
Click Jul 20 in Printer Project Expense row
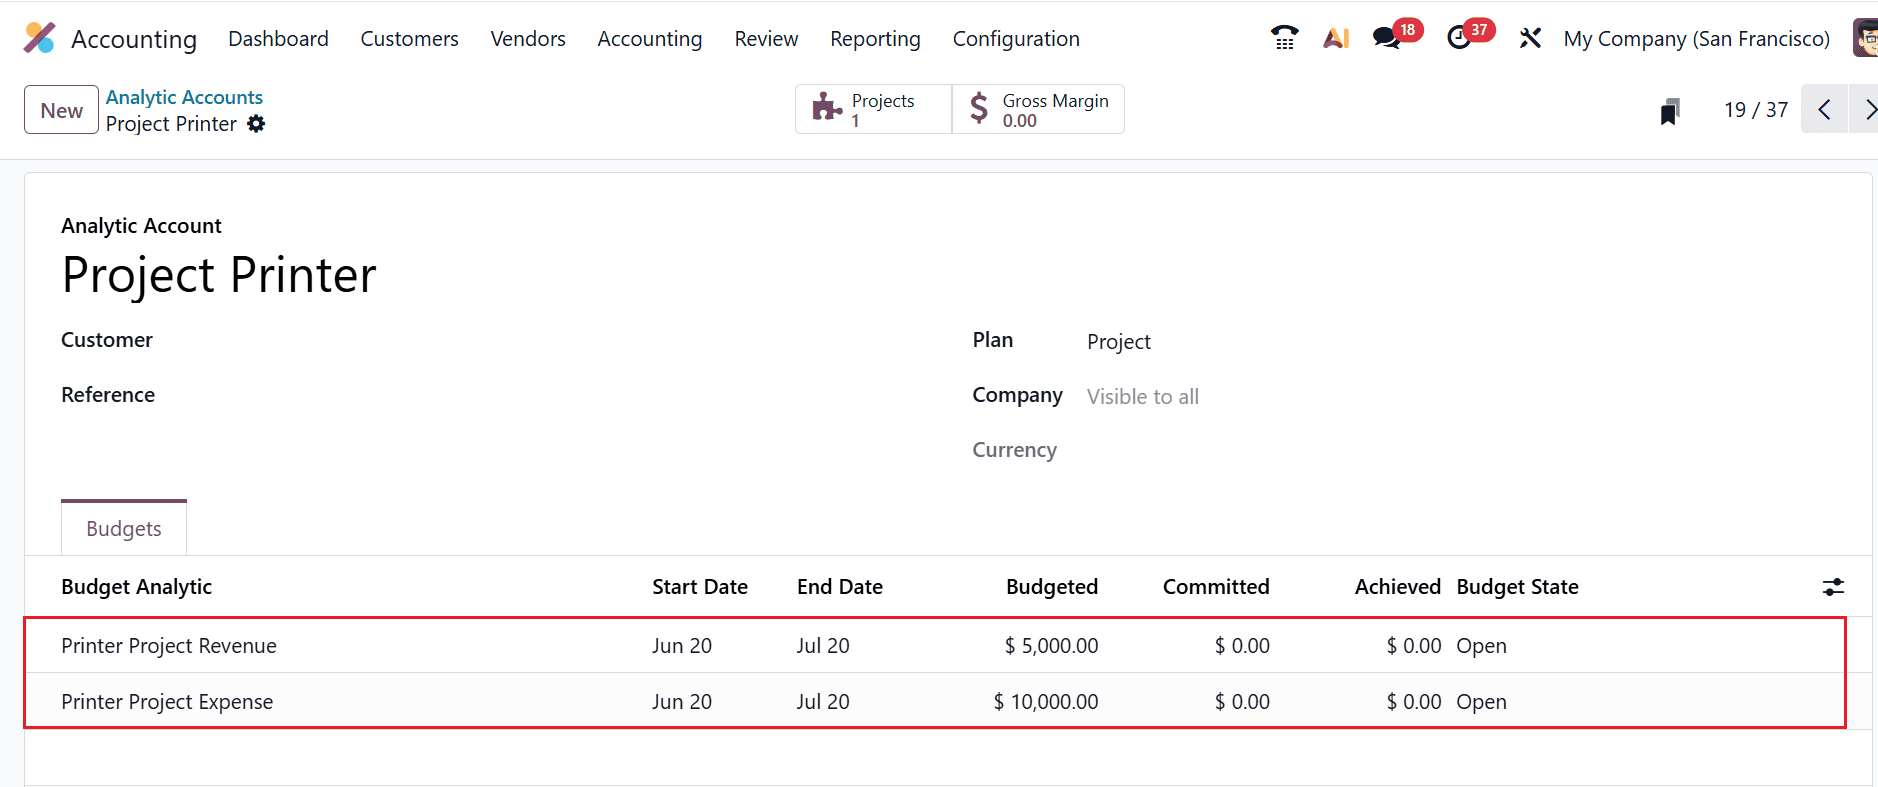pos(823,702)
